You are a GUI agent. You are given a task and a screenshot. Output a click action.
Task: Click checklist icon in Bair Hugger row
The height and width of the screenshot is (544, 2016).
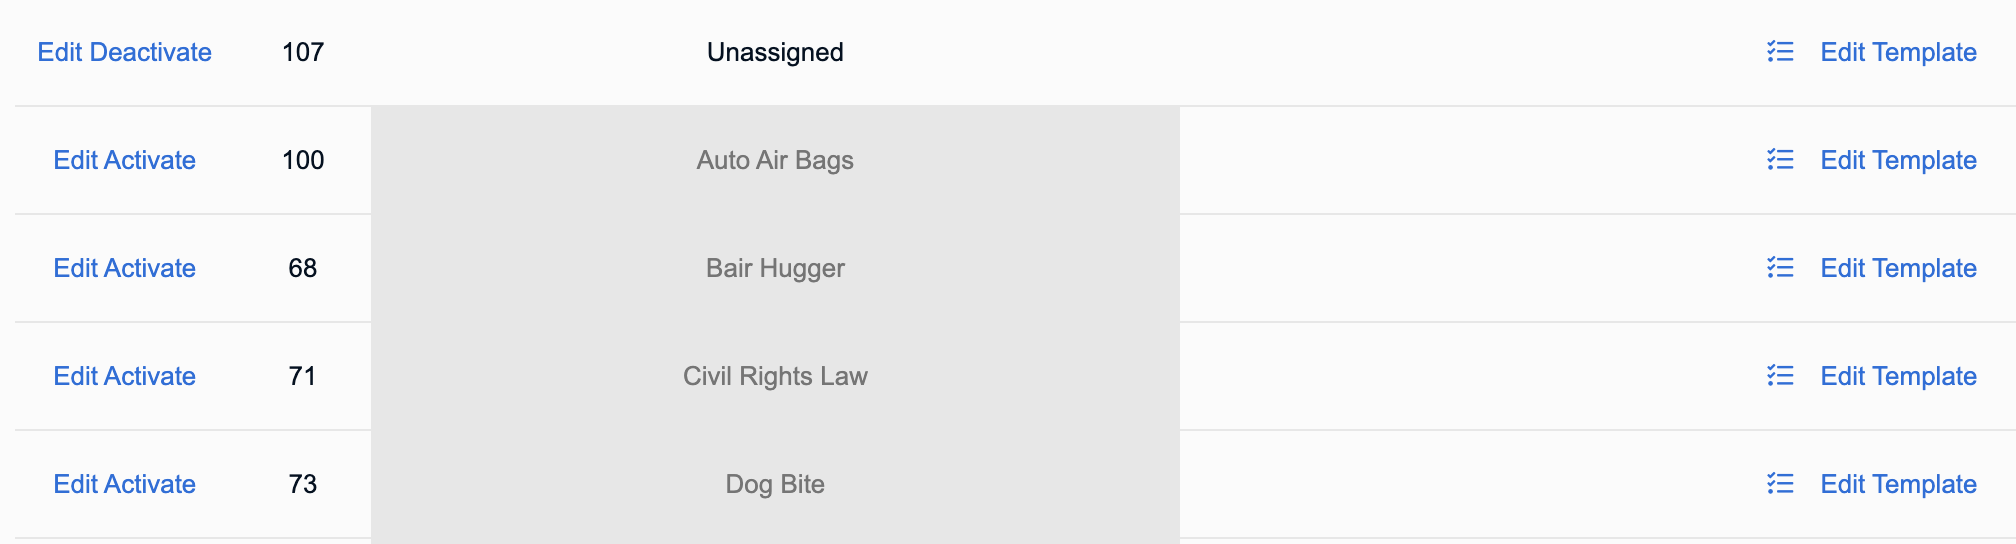point(1780,268)
